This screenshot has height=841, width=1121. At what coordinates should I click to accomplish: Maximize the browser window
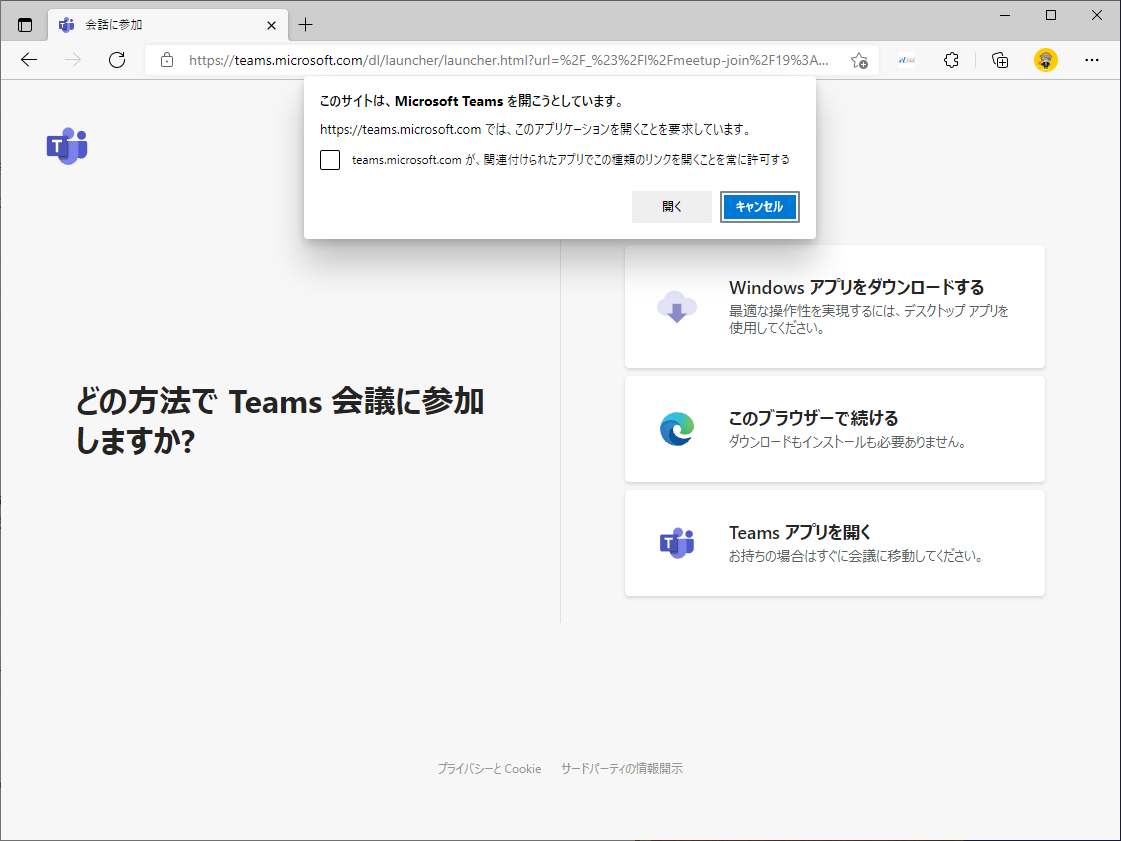point(1051,15)
